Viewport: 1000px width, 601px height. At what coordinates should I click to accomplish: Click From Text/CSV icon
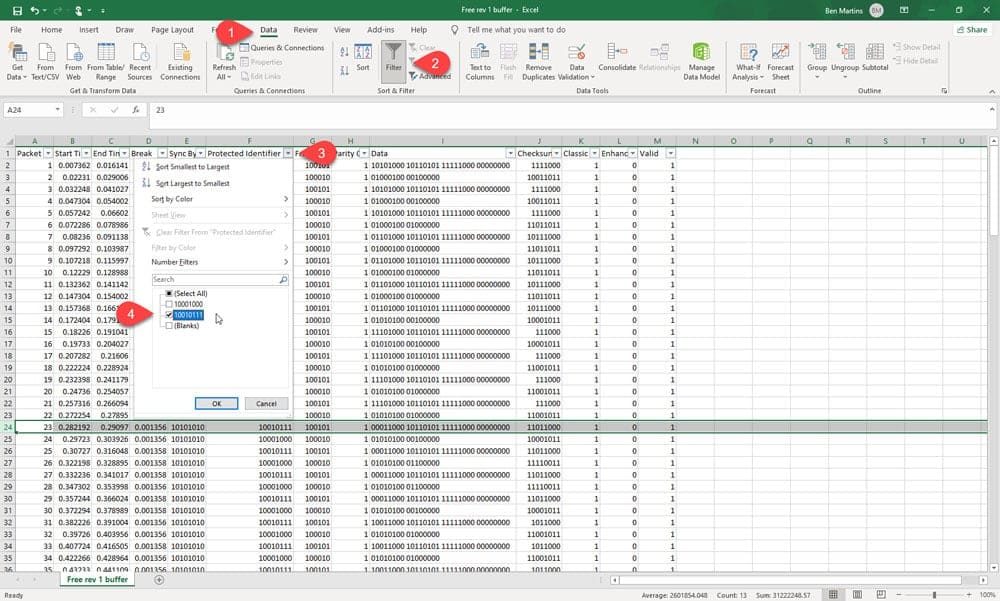45,62
